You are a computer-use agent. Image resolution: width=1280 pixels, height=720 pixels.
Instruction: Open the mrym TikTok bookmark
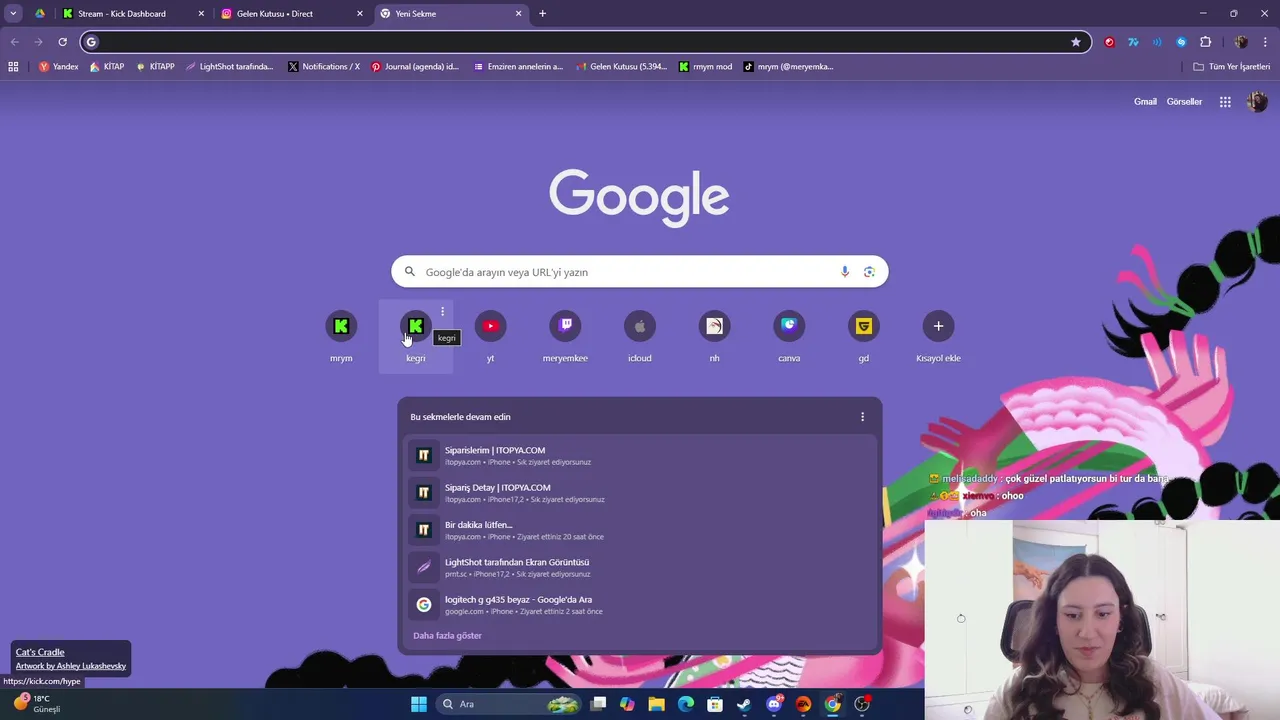pyautogui.click(x=788, y=67)
